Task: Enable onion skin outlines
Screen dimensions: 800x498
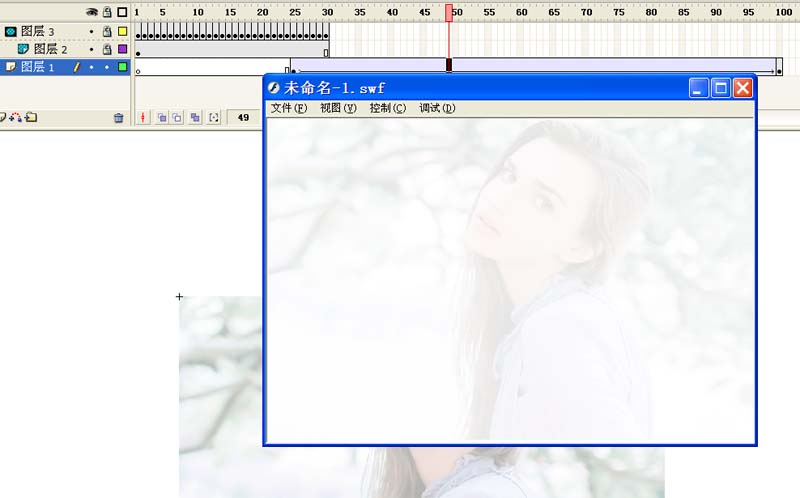Action: pyautogui.click(x=177, y=117)
